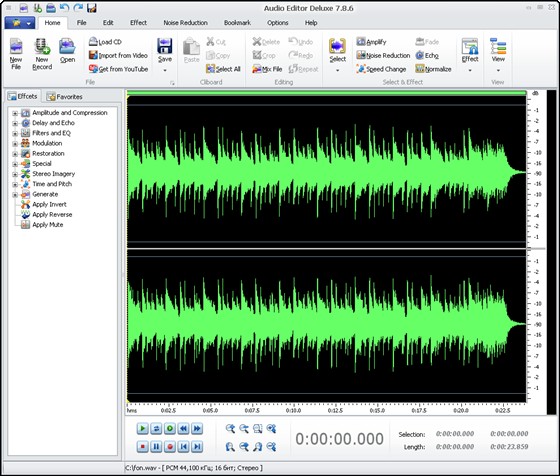Screen dimensions: 560x476
Task: Apply the Amplify effect
Action: [x=371, y=42]
